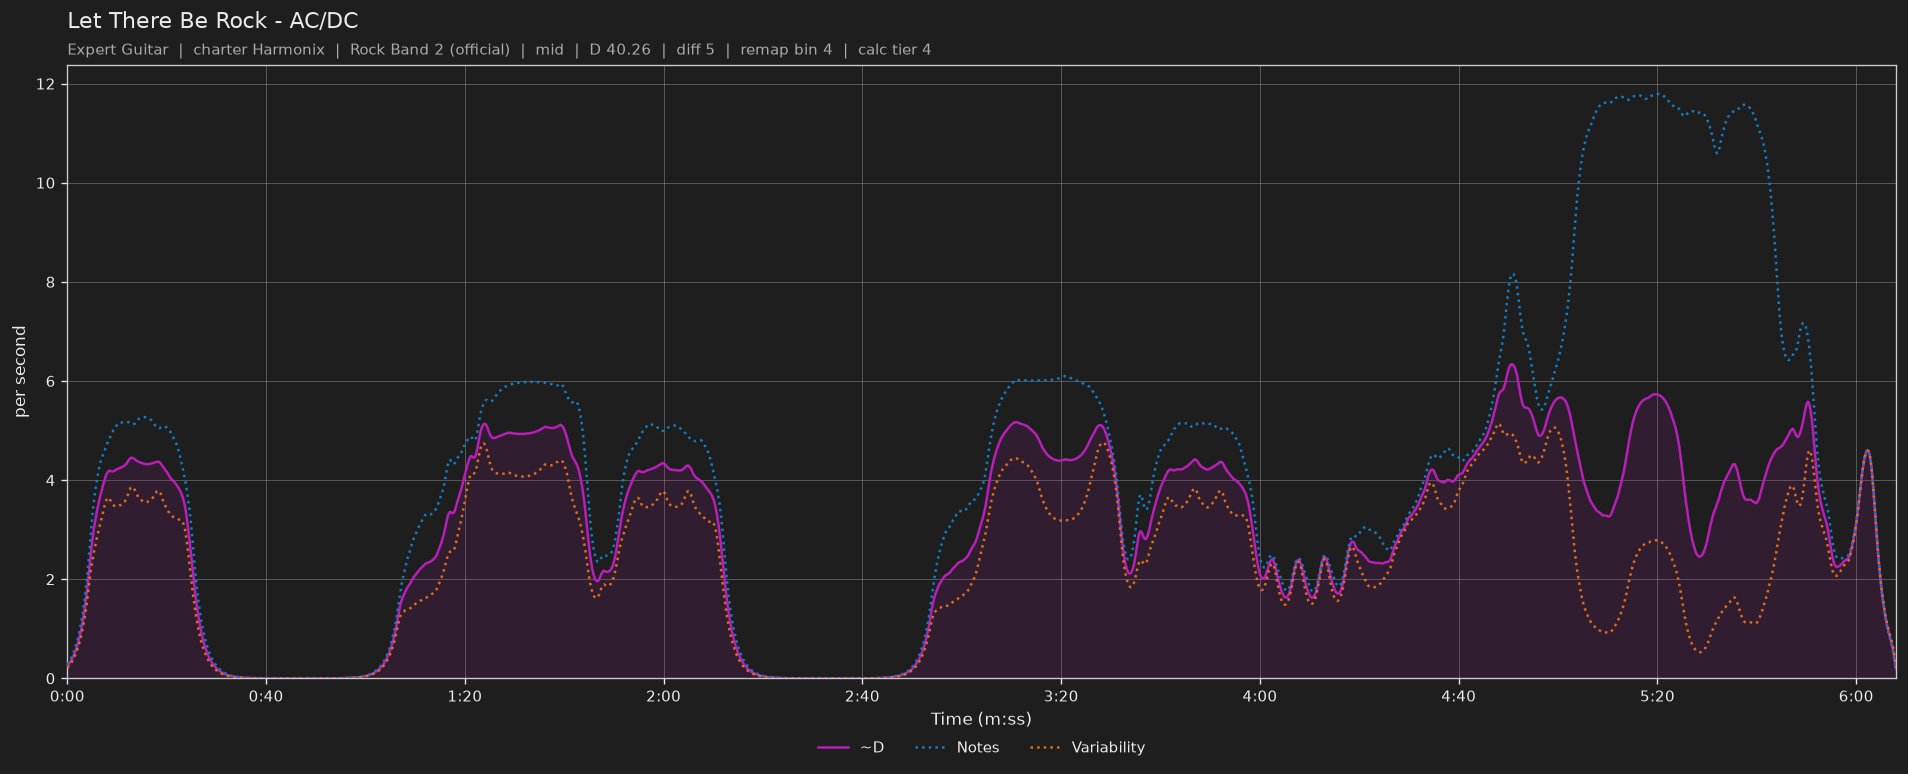Image resolution: width=1908 pixels, height=774 pixels.
Task: Click 'charter Harmonix' in the subtitle
Action: pyautogui.click(x=259, y=50)
